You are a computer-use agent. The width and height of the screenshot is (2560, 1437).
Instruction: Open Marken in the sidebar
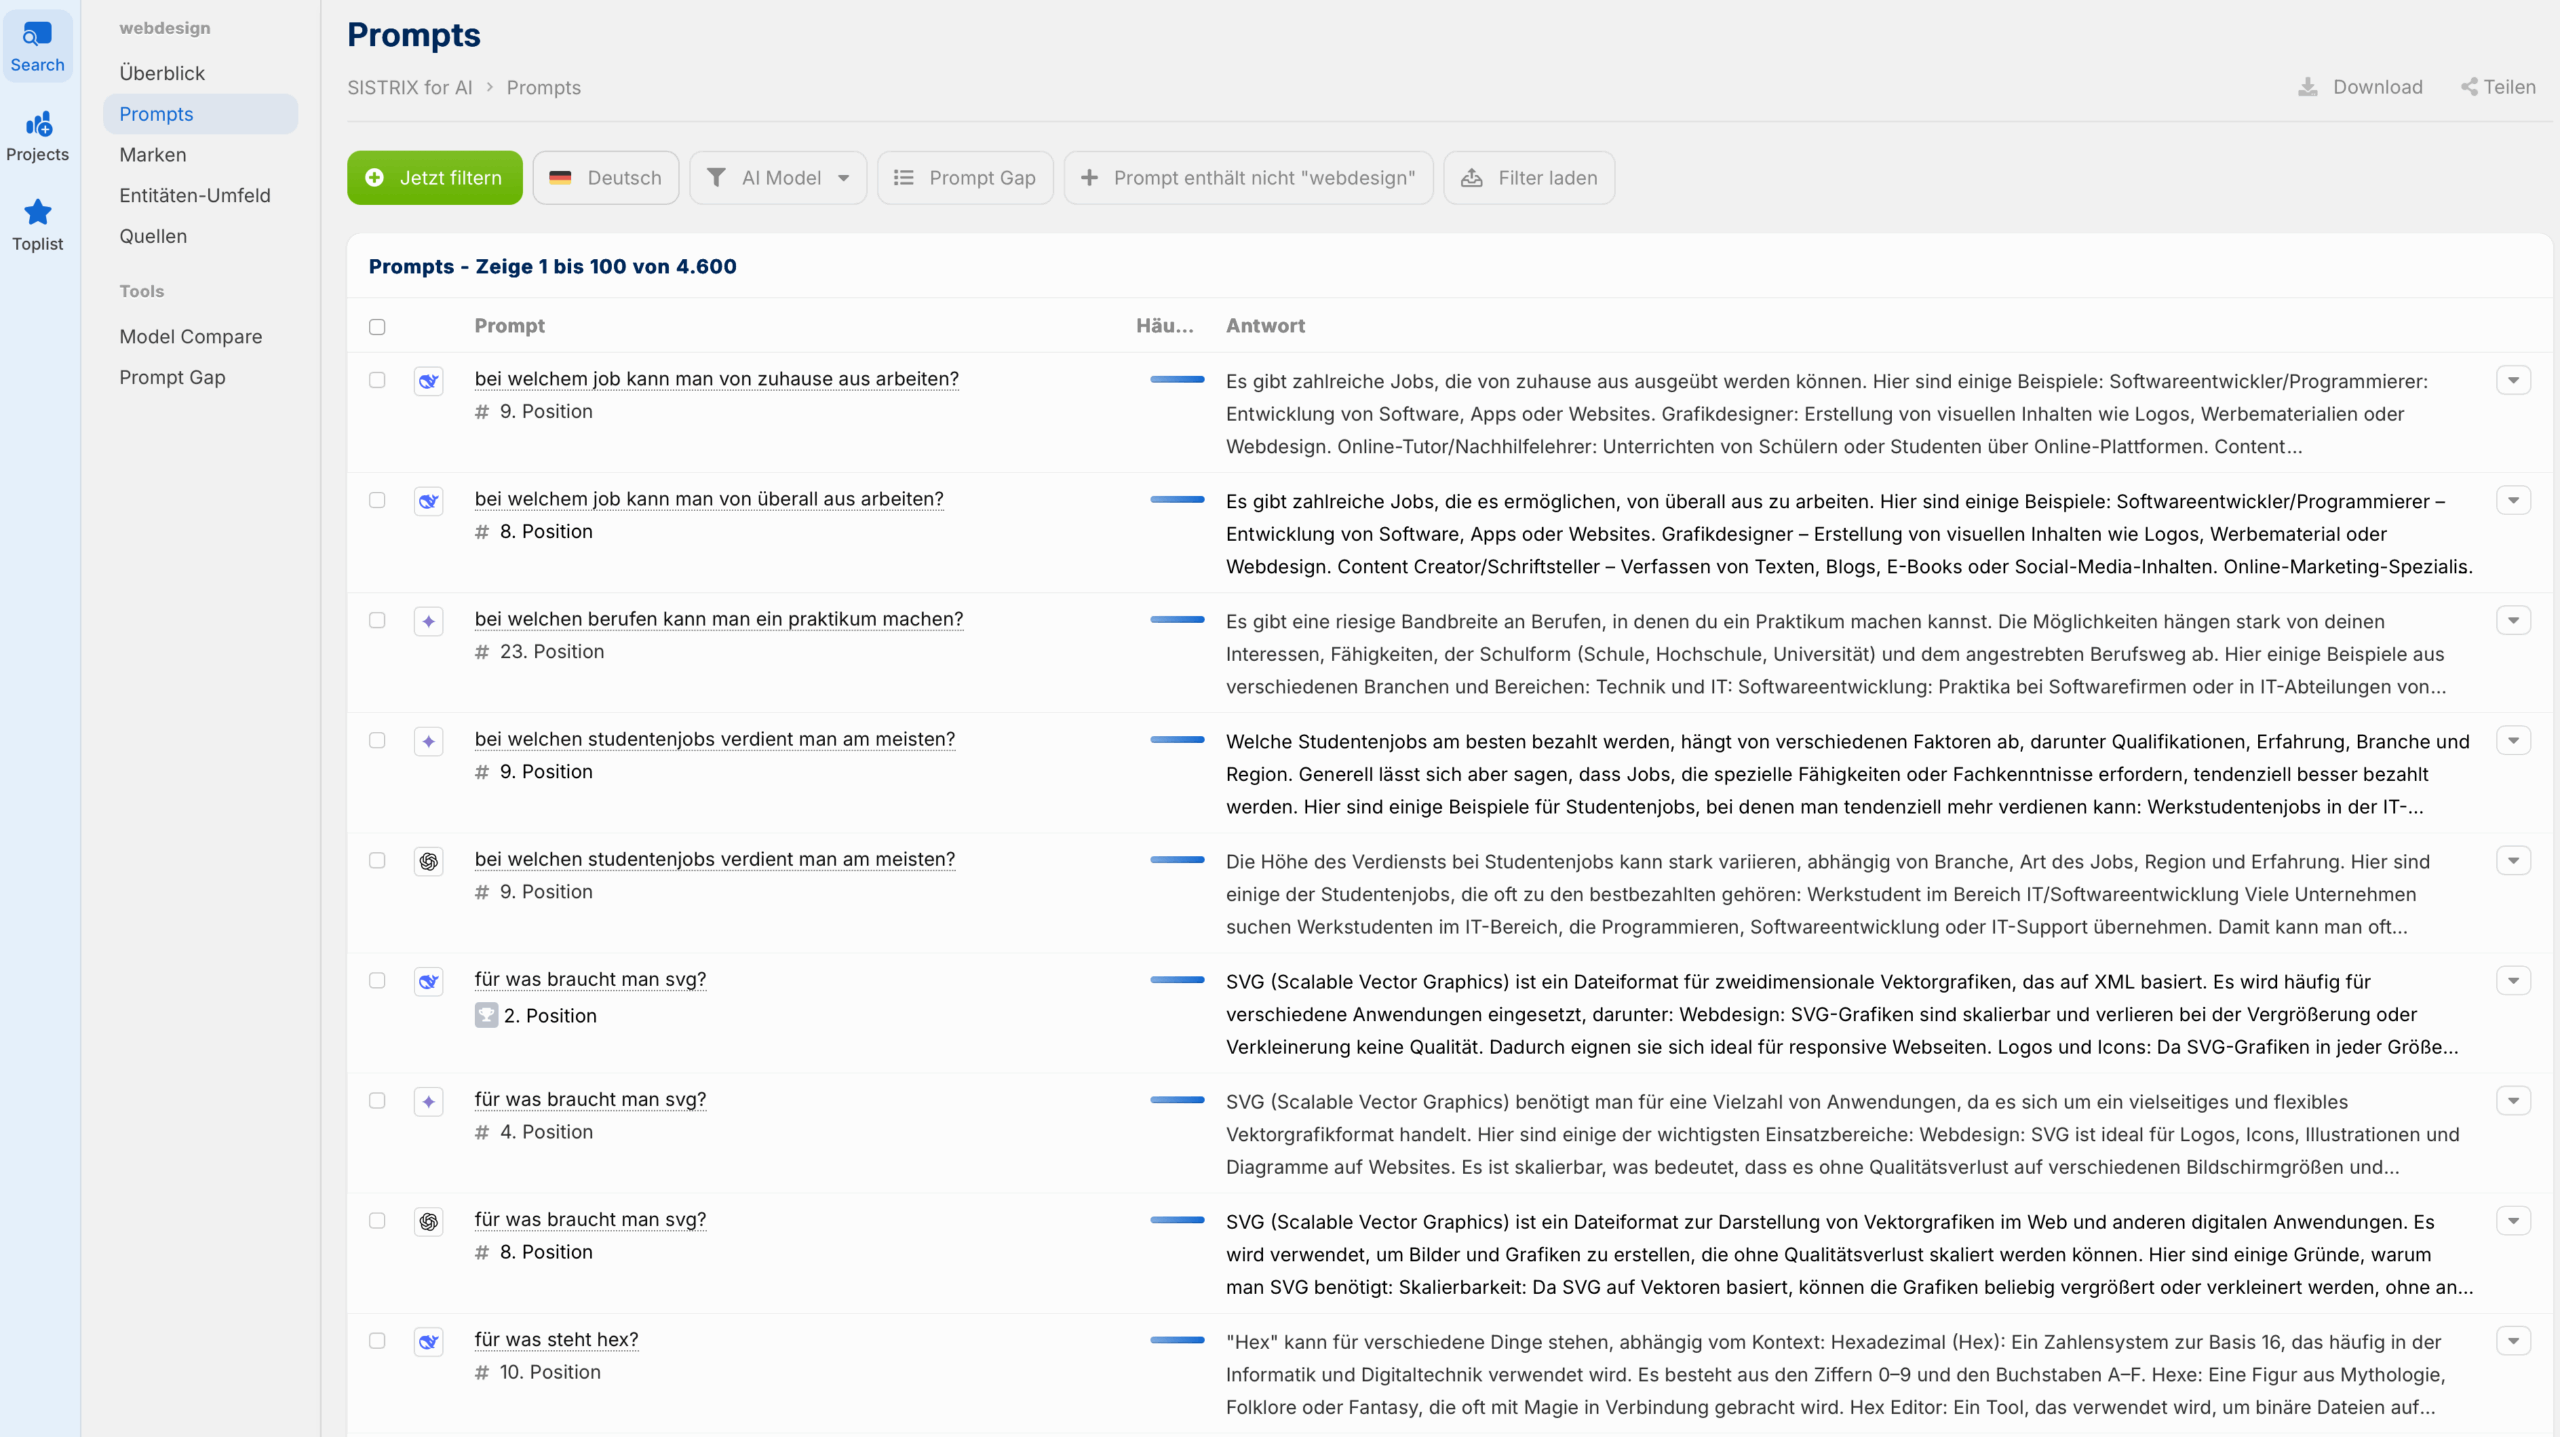[x=153, y=155]
